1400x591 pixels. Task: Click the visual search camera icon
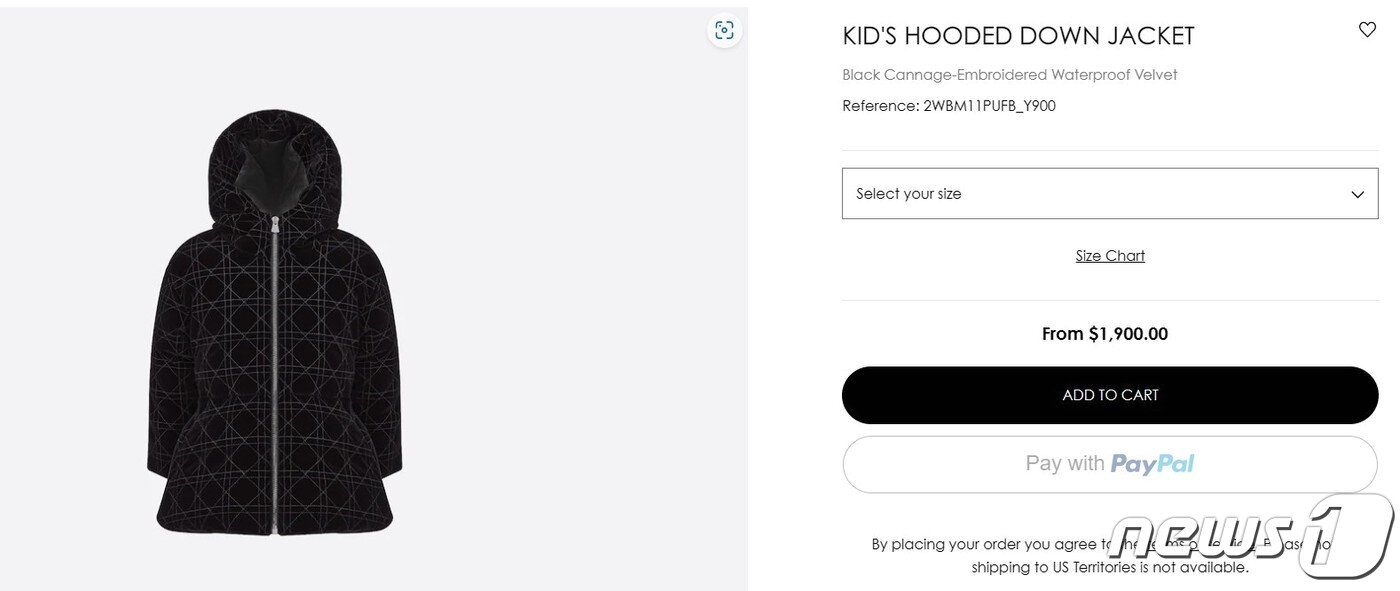[724, 30]
